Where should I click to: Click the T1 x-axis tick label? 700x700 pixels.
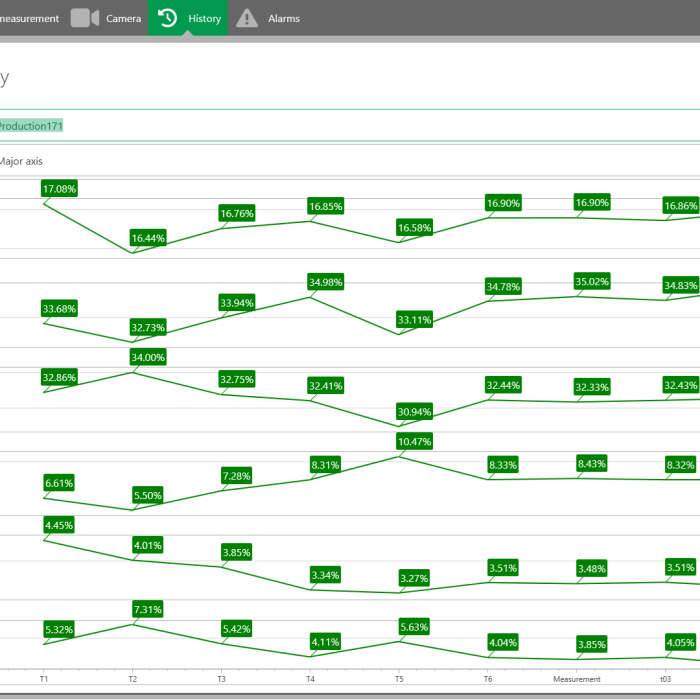[44, 679]
